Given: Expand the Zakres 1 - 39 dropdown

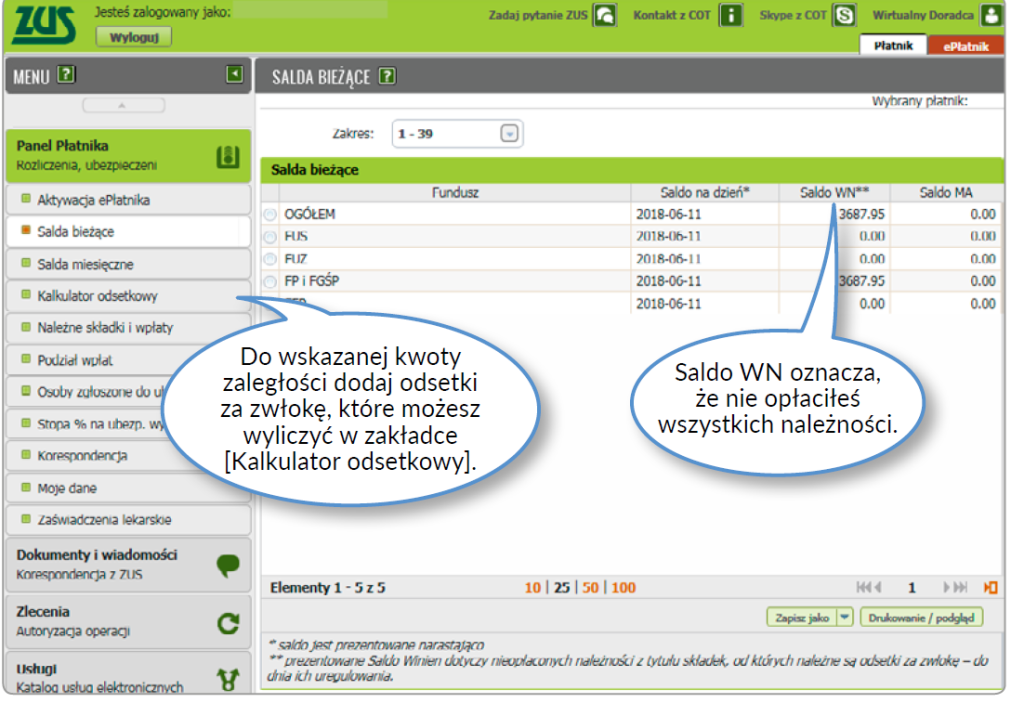Looking at the screenshot, I should pyautogui.click(x=510, y=134).
